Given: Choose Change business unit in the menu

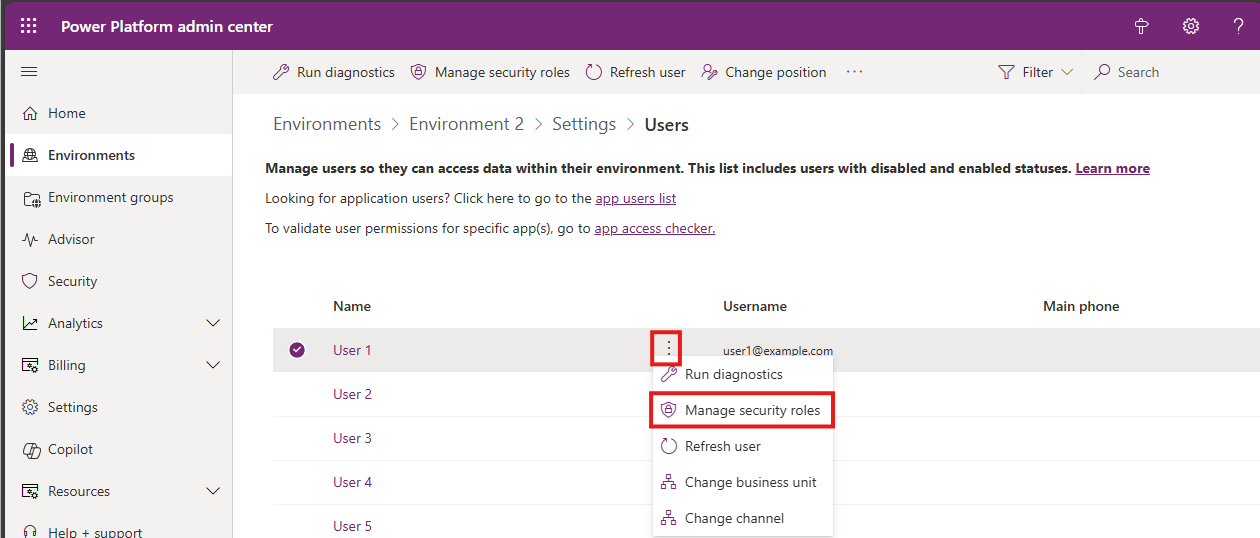Looking at the screenshot, I should pyautogui.click(x=743, y=482).
